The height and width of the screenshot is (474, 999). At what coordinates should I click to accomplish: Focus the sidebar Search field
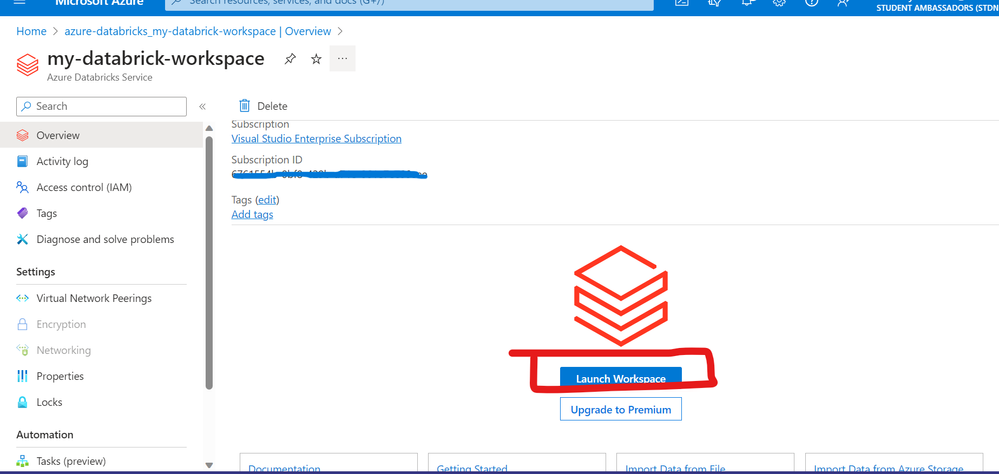point(101,106)
